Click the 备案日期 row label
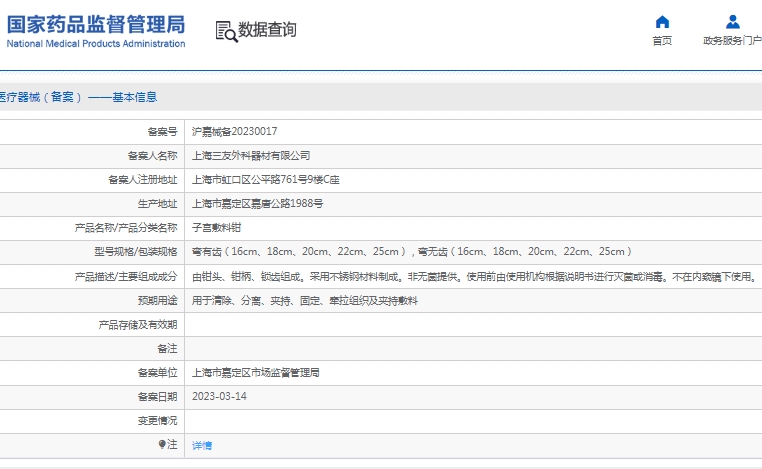 point(157,397)
